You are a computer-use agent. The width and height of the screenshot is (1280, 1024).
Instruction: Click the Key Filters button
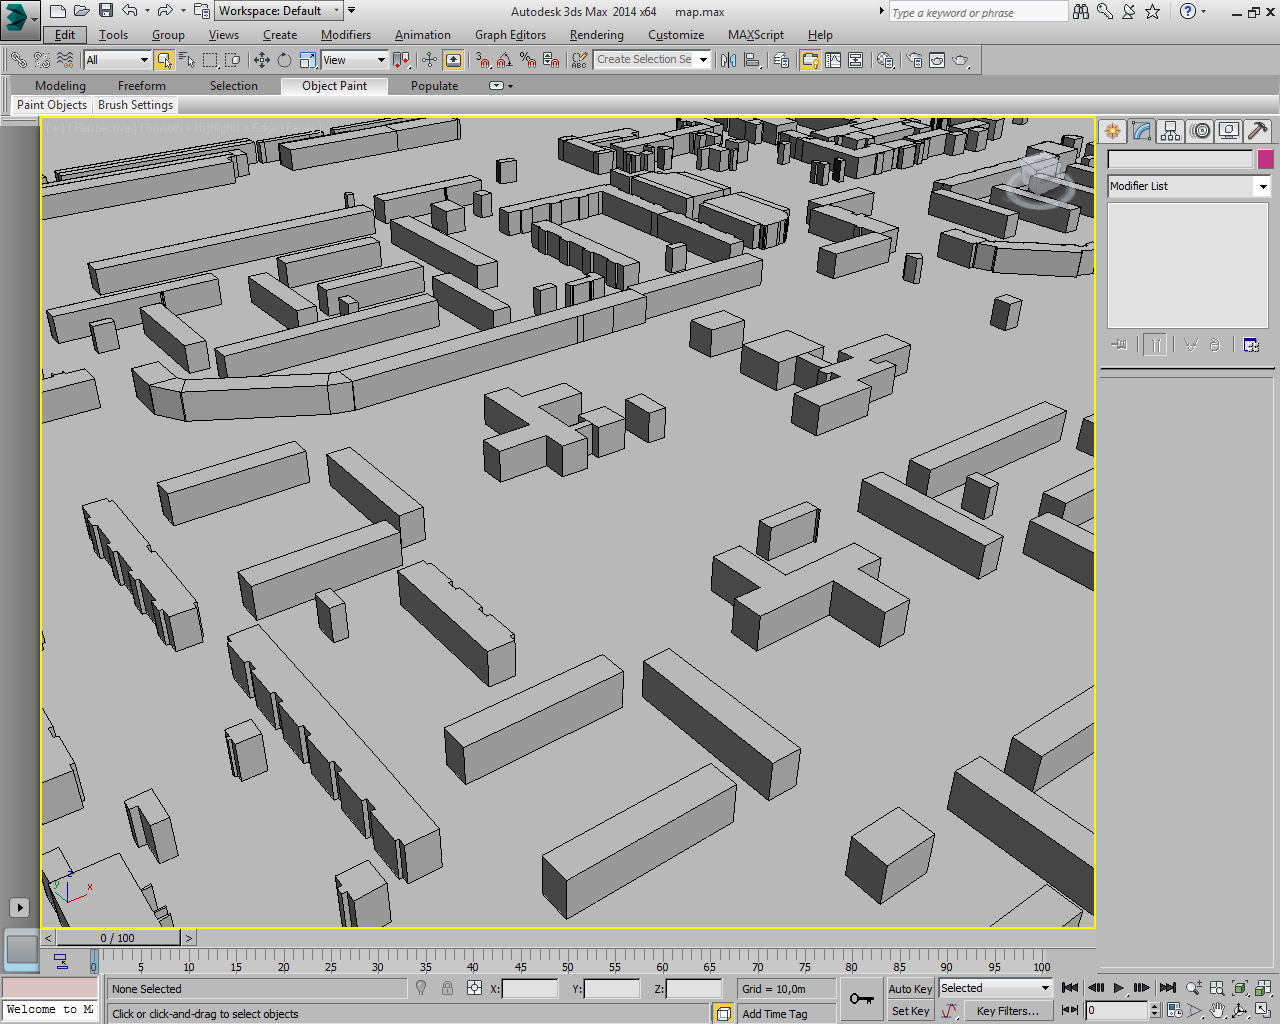(x=1007, y=1011)
